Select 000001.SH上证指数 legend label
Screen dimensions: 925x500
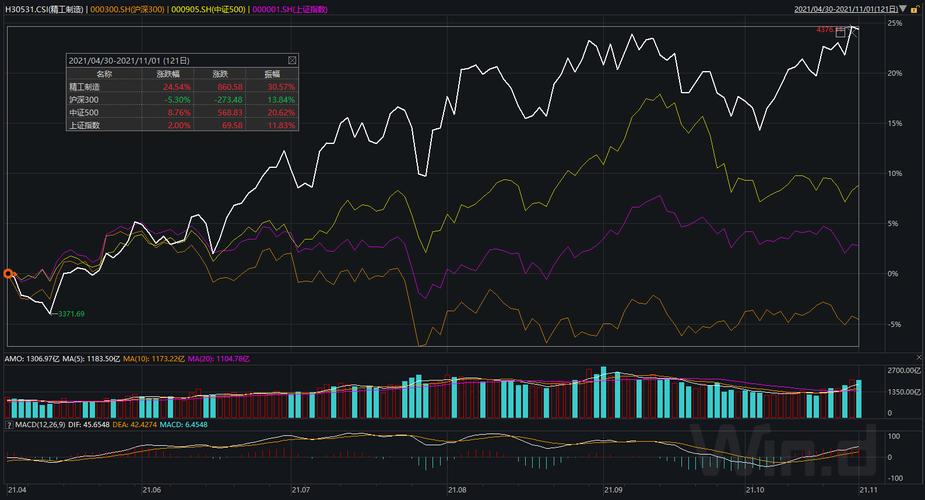(290, 9)
